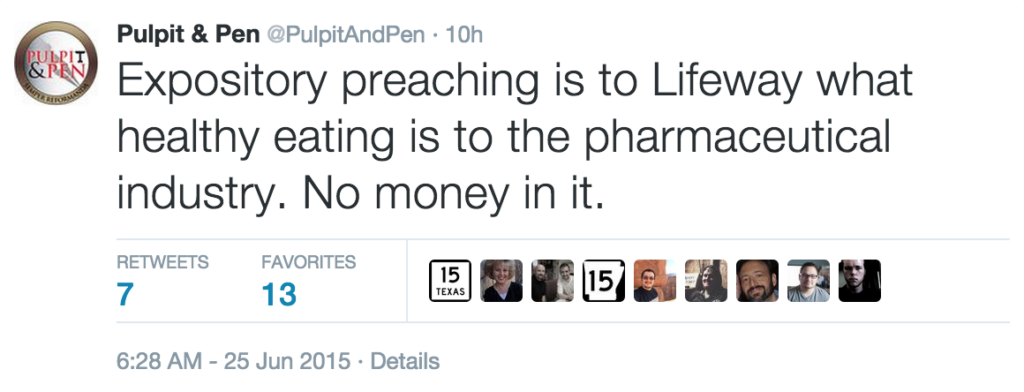1024x392 pixels.
Task: Show who retweeted via RETWEETS label
Action: (163, 263)
